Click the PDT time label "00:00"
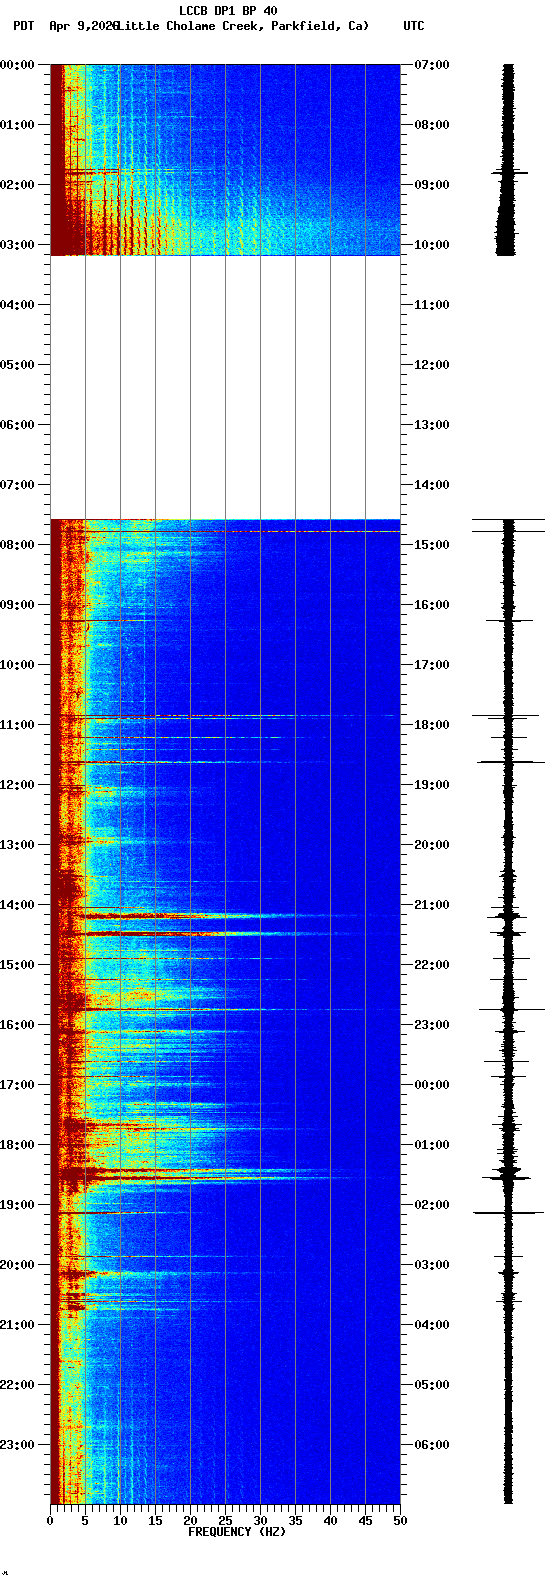552x1584 pixels. pyautogui.click(x=16, y=65)
